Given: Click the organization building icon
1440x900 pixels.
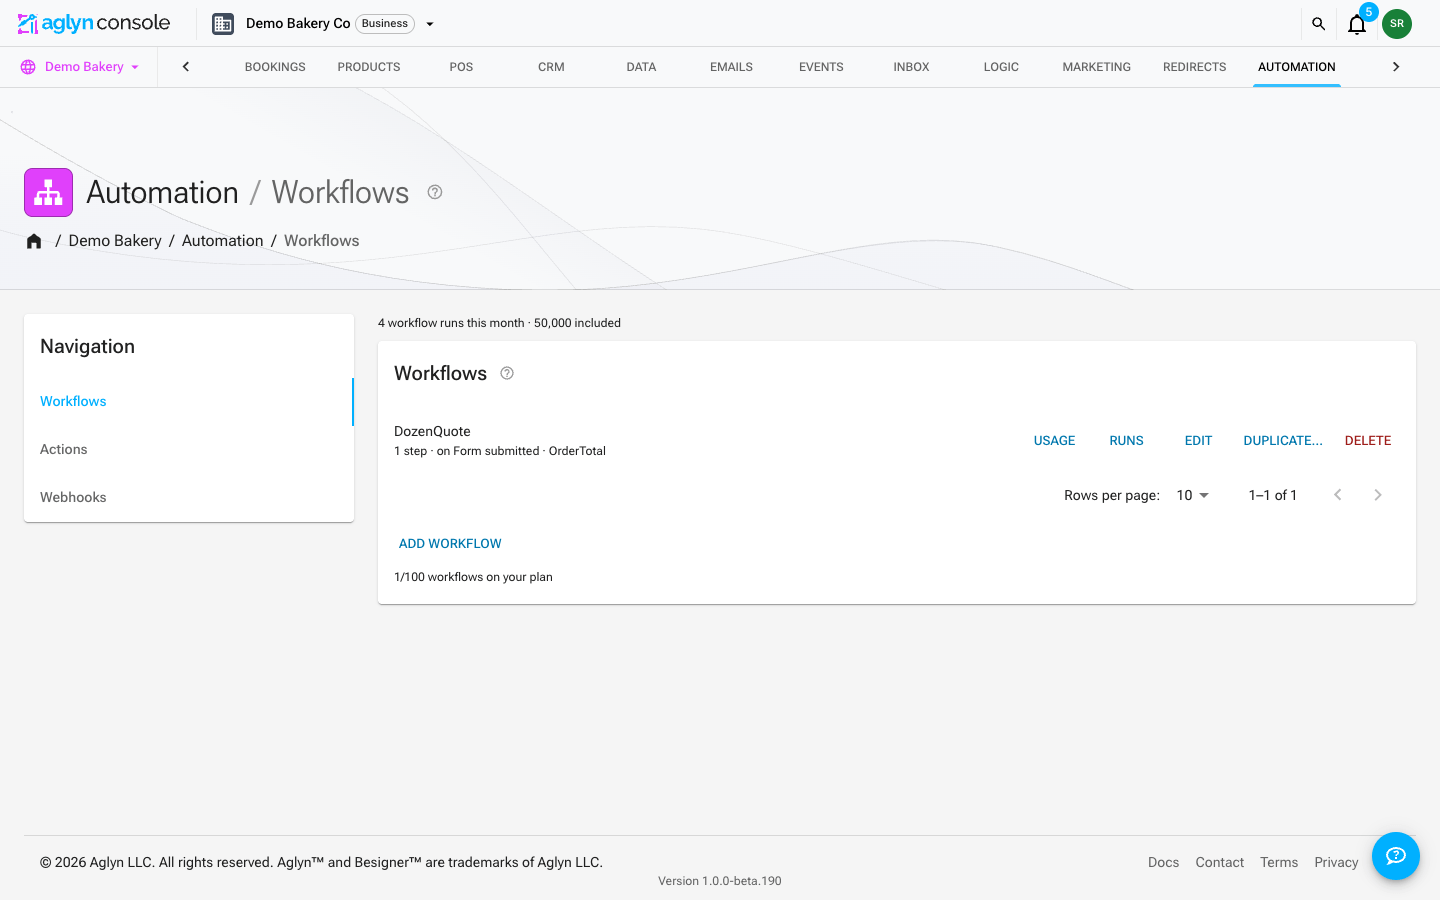Looking at the screenshot, I should 223,24.
